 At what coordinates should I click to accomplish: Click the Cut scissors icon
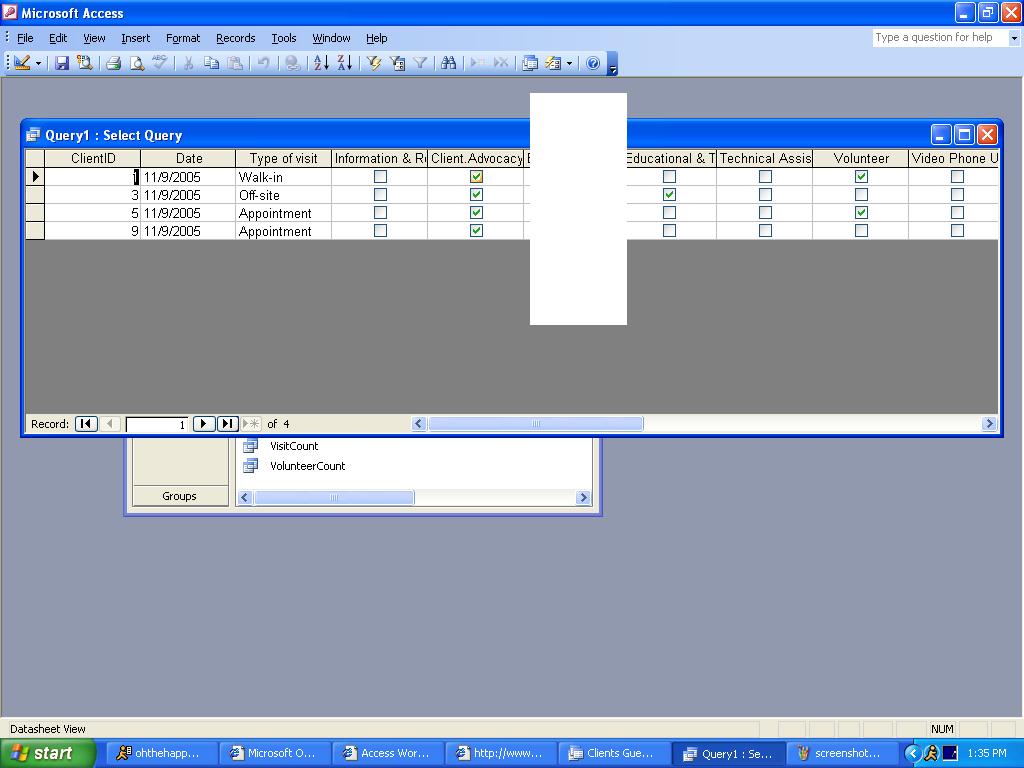(x=188, y=63)
